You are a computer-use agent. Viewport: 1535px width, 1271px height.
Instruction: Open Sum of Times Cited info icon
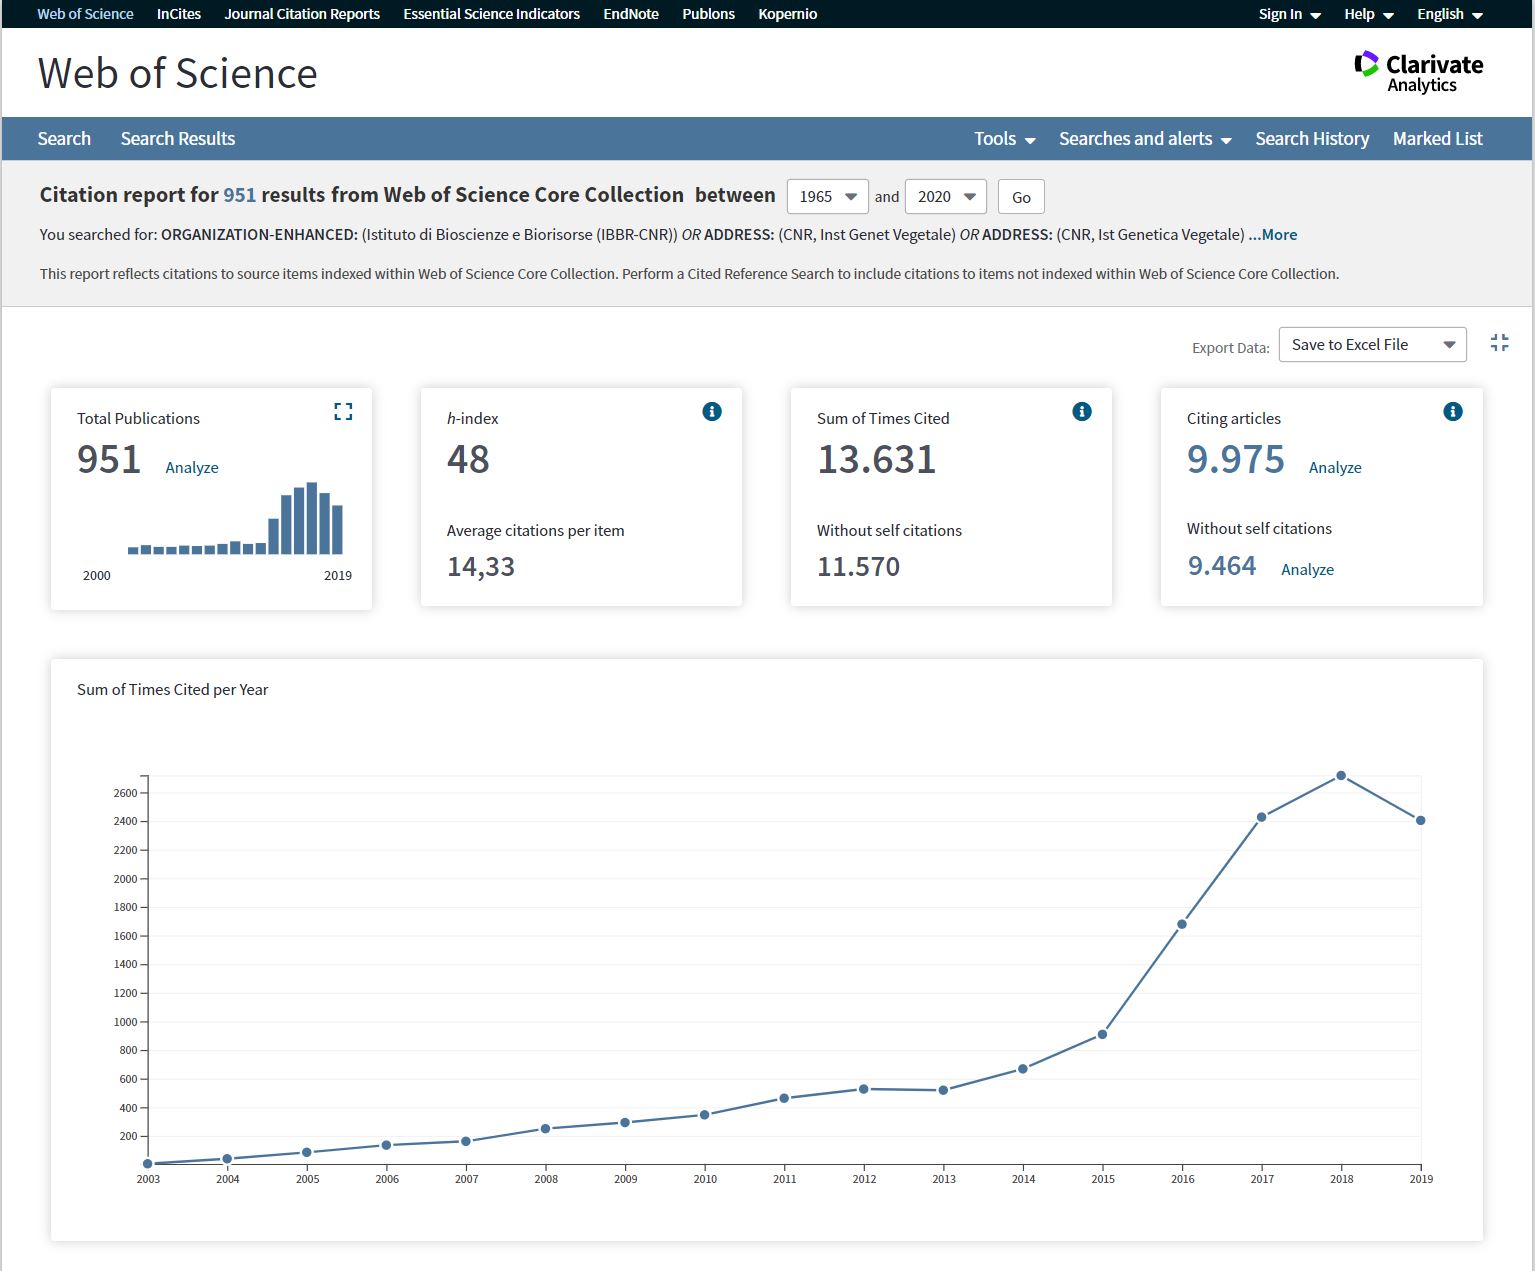(1082, 411)
